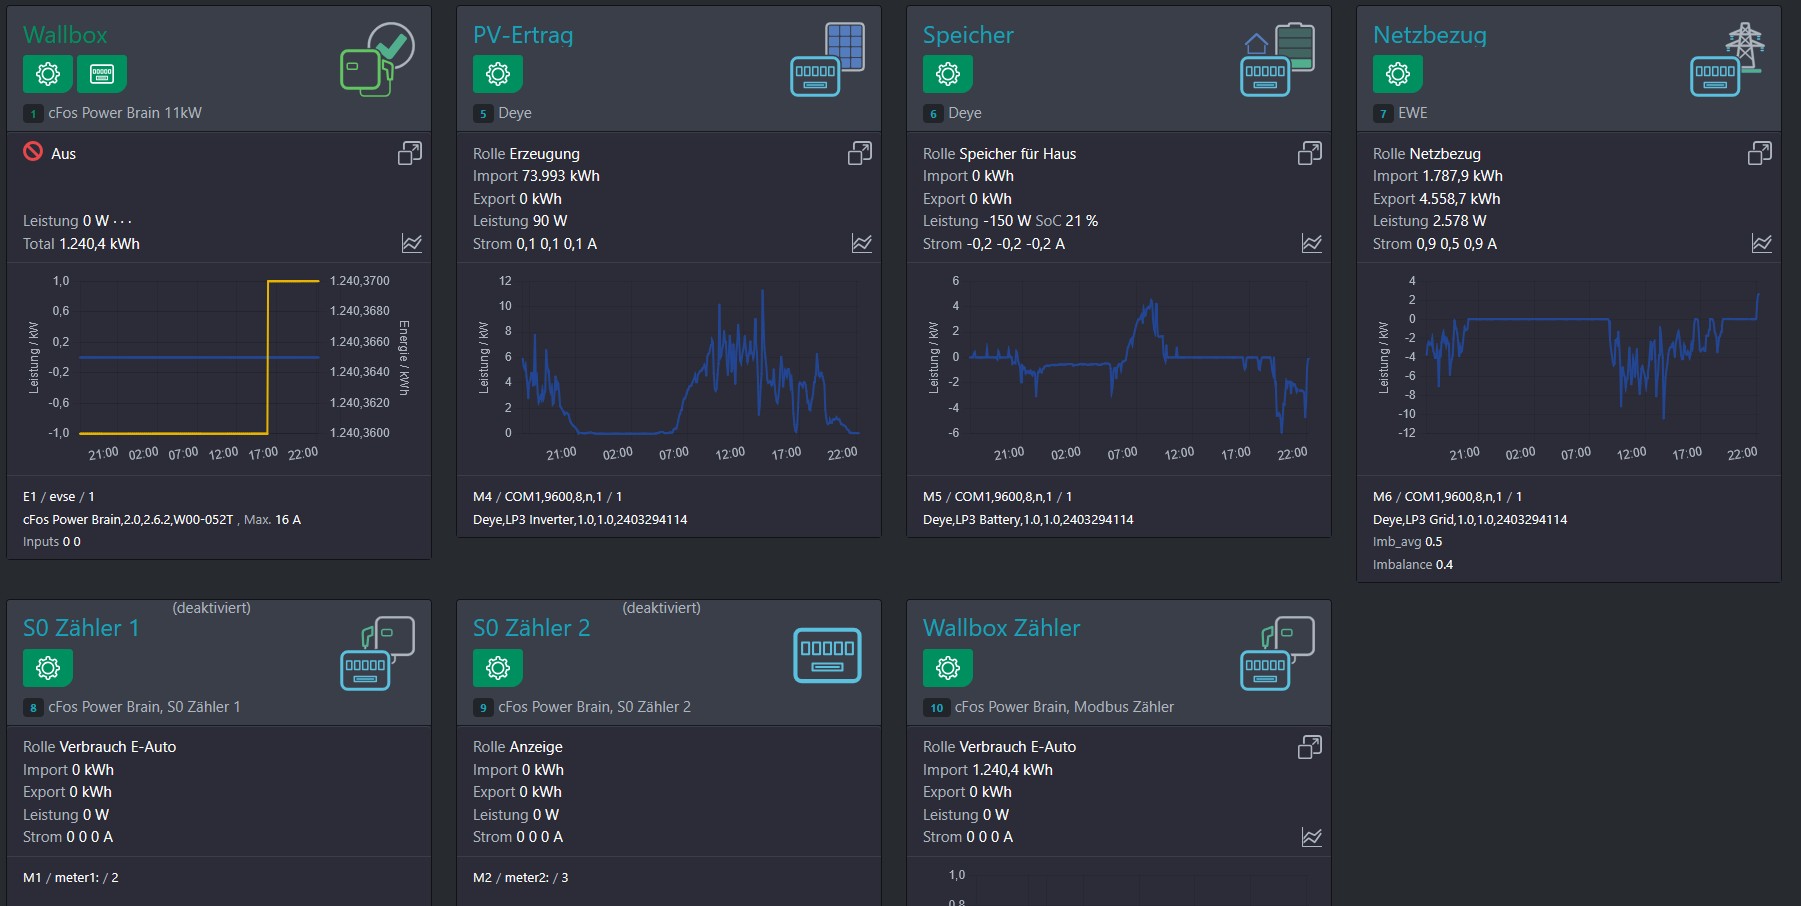Click 'Imb_avg 0.5' in Netzbezug
This screenshot has height=906, width=1801.
click(1407, 542)
